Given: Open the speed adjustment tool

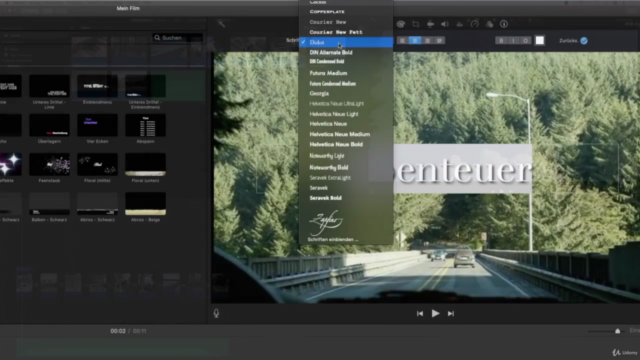Looking at the screenshot, I should click(474, 24).
